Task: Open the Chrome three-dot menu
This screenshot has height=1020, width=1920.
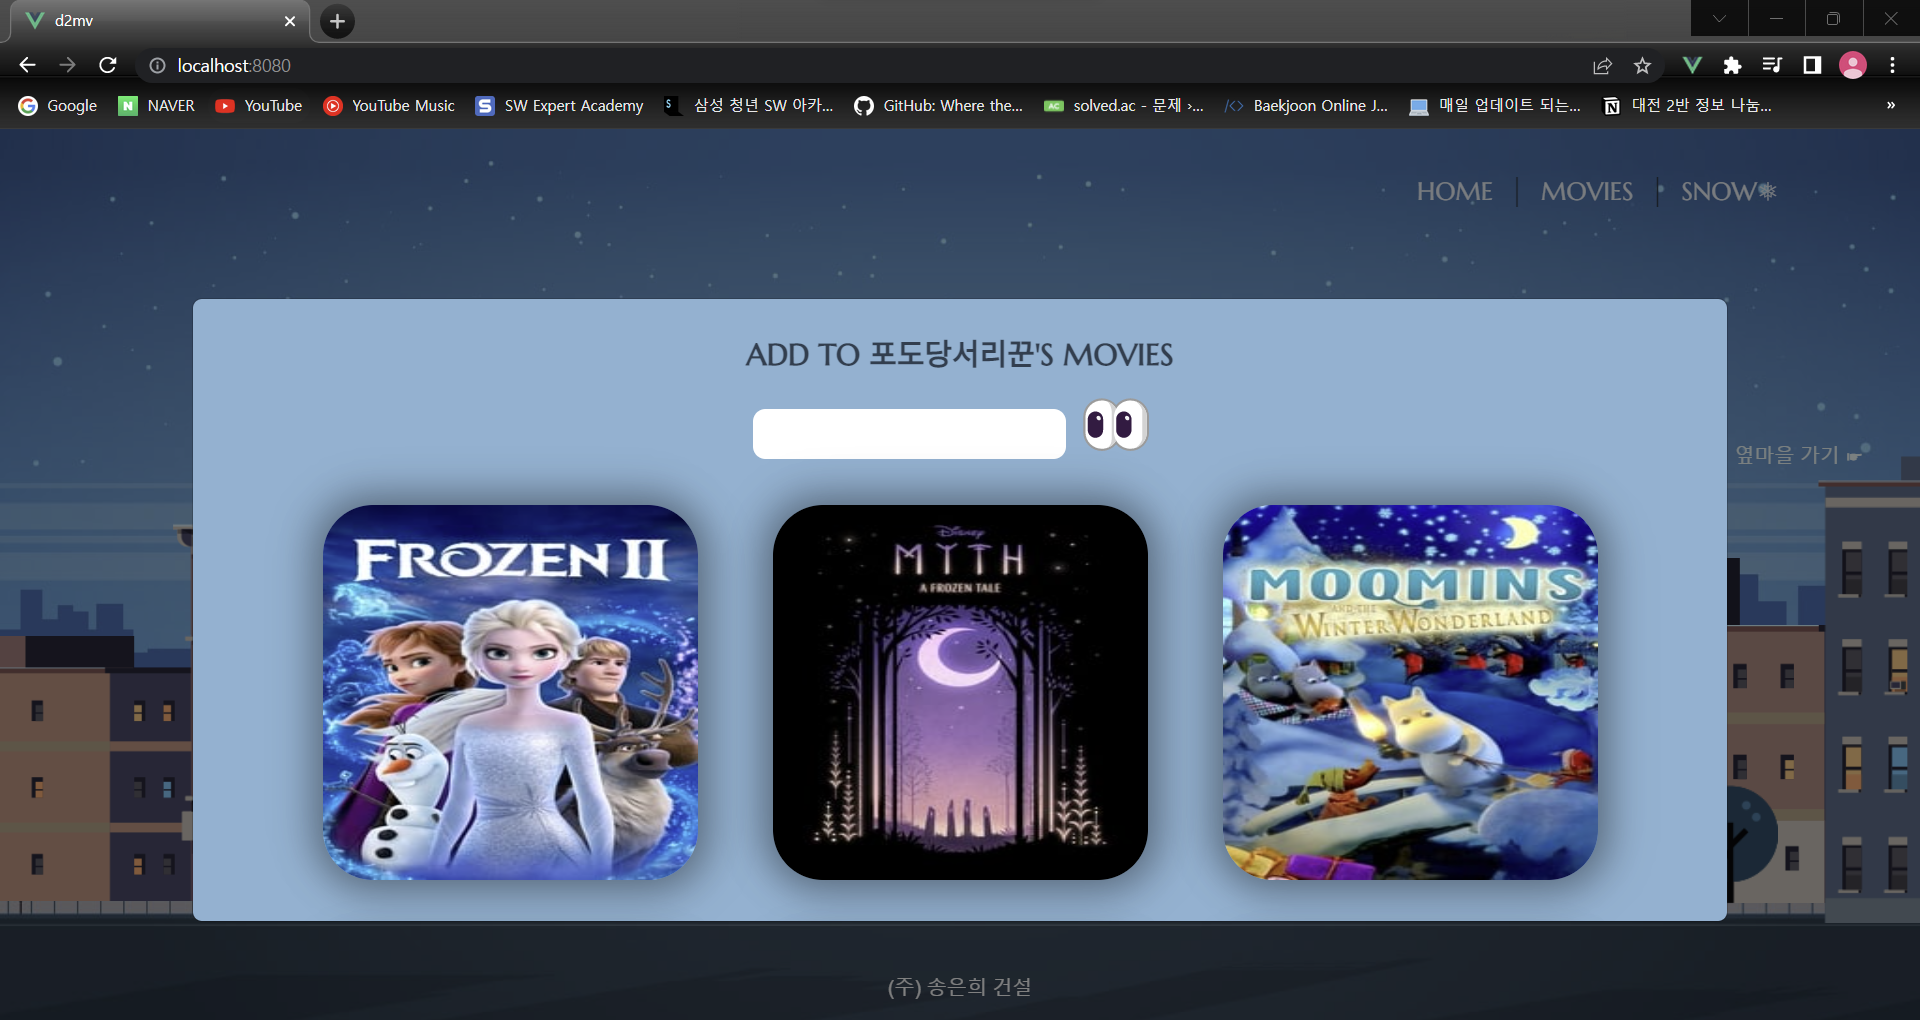Action: click(x=1892, y=65)
